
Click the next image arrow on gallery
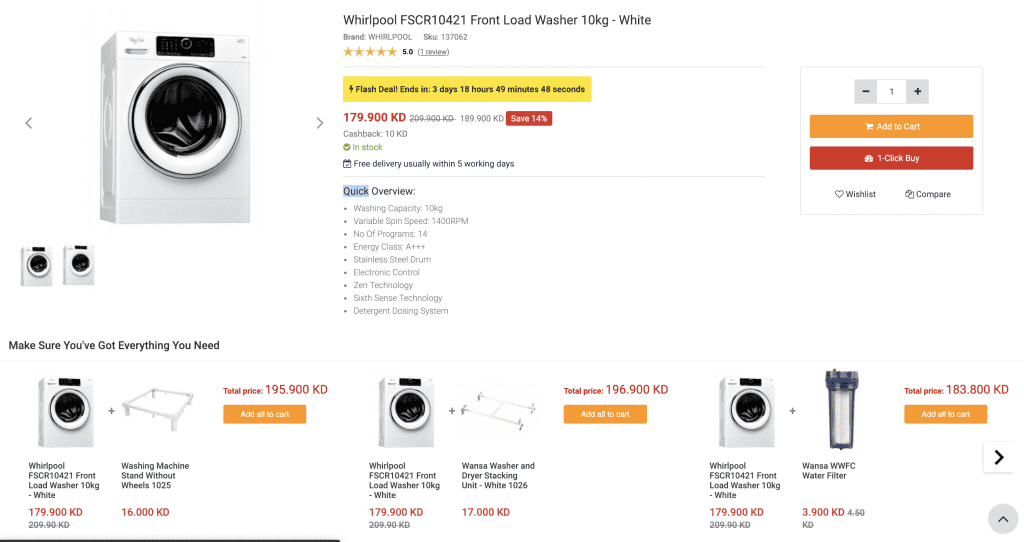pos(320,123)
